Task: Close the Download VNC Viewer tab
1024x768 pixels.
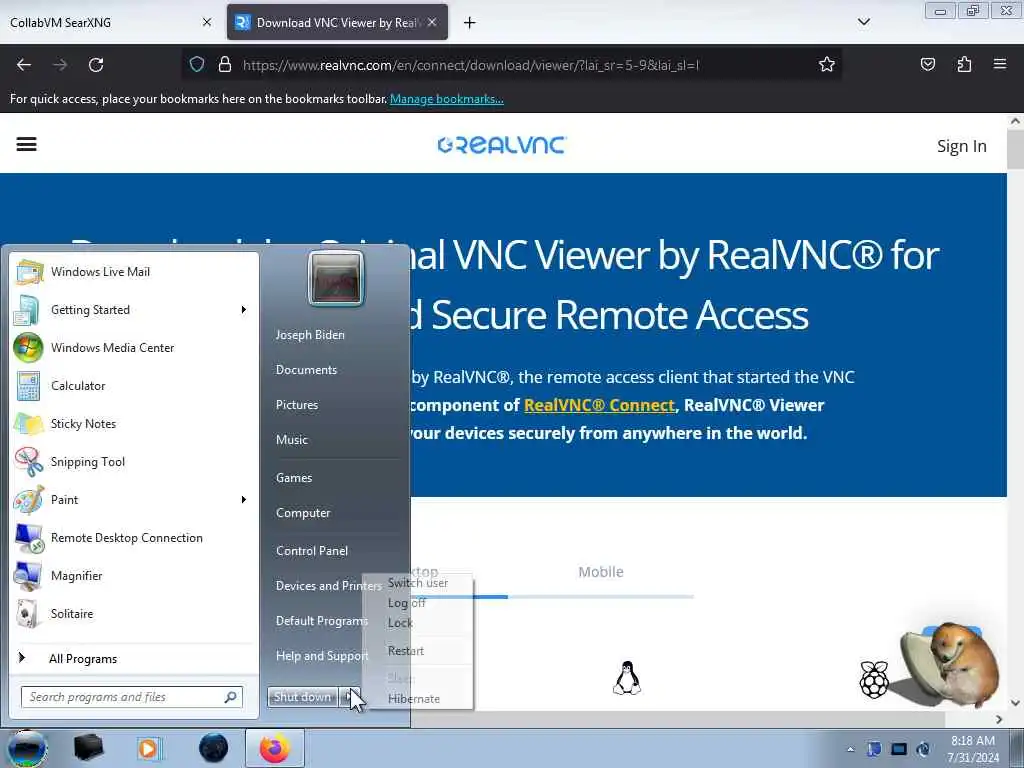Action: click(x=432, y=22)
